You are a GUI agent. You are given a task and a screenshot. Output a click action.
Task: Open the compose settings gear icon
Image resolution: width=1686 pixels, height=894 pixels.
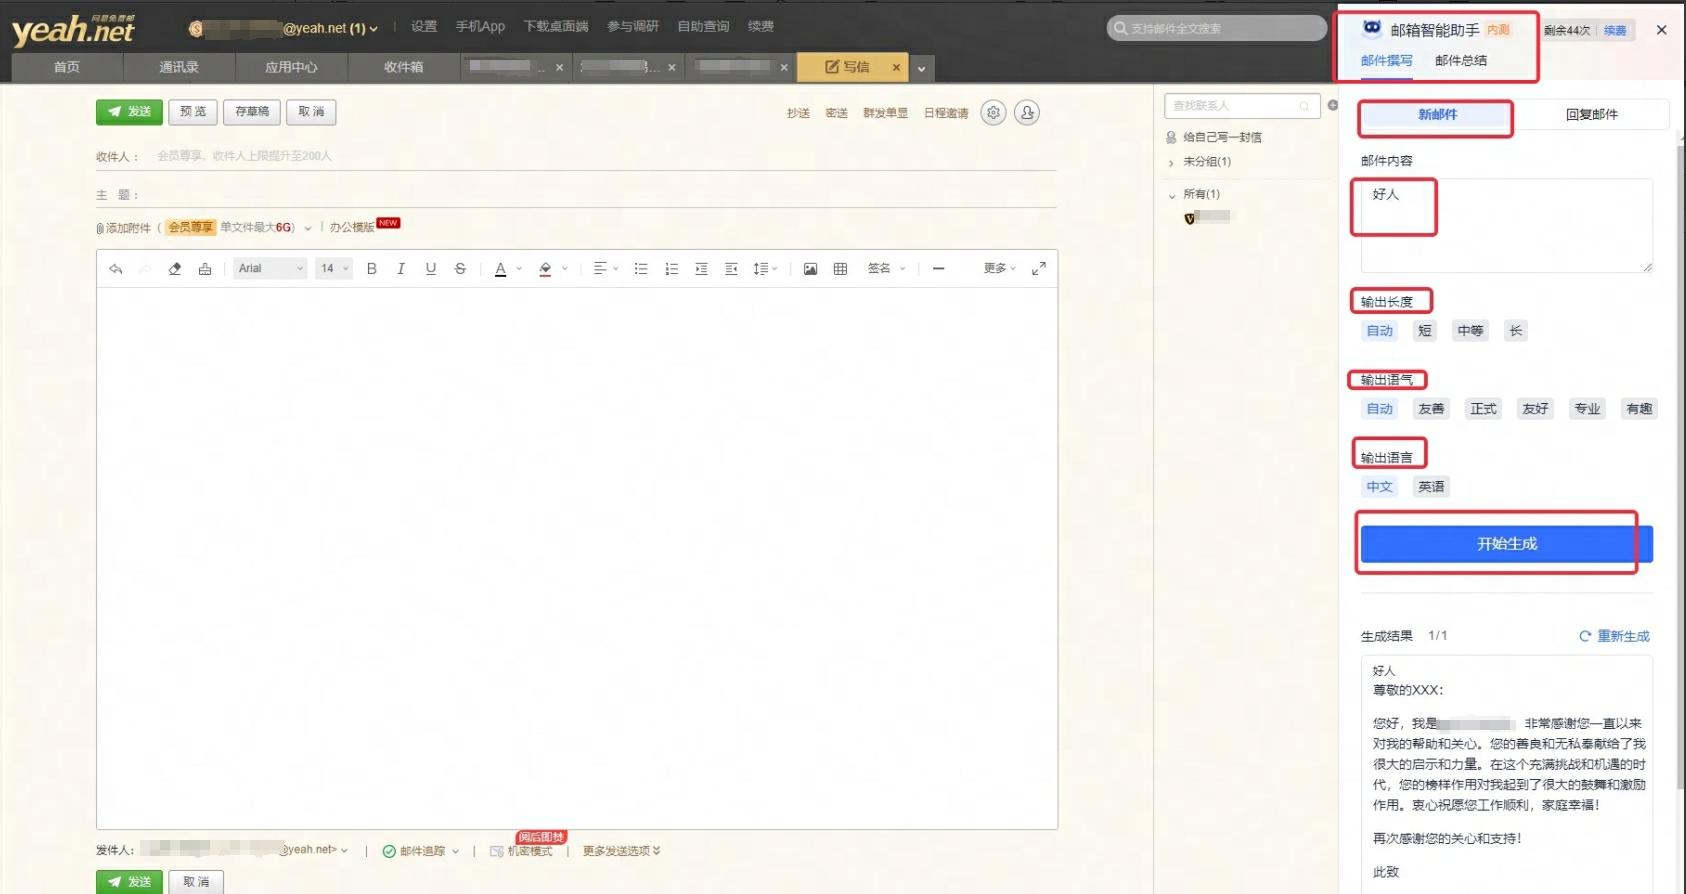[x=993, y=113]
